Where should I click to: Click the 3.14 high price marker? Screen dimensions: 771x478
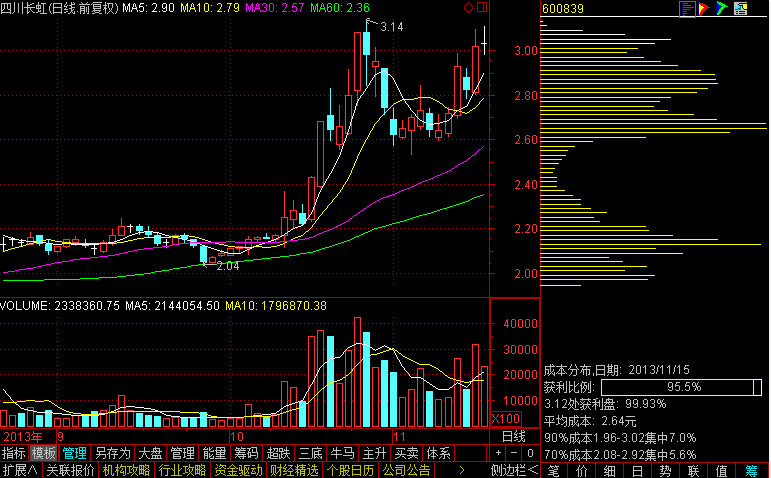(x=391, y=27)
